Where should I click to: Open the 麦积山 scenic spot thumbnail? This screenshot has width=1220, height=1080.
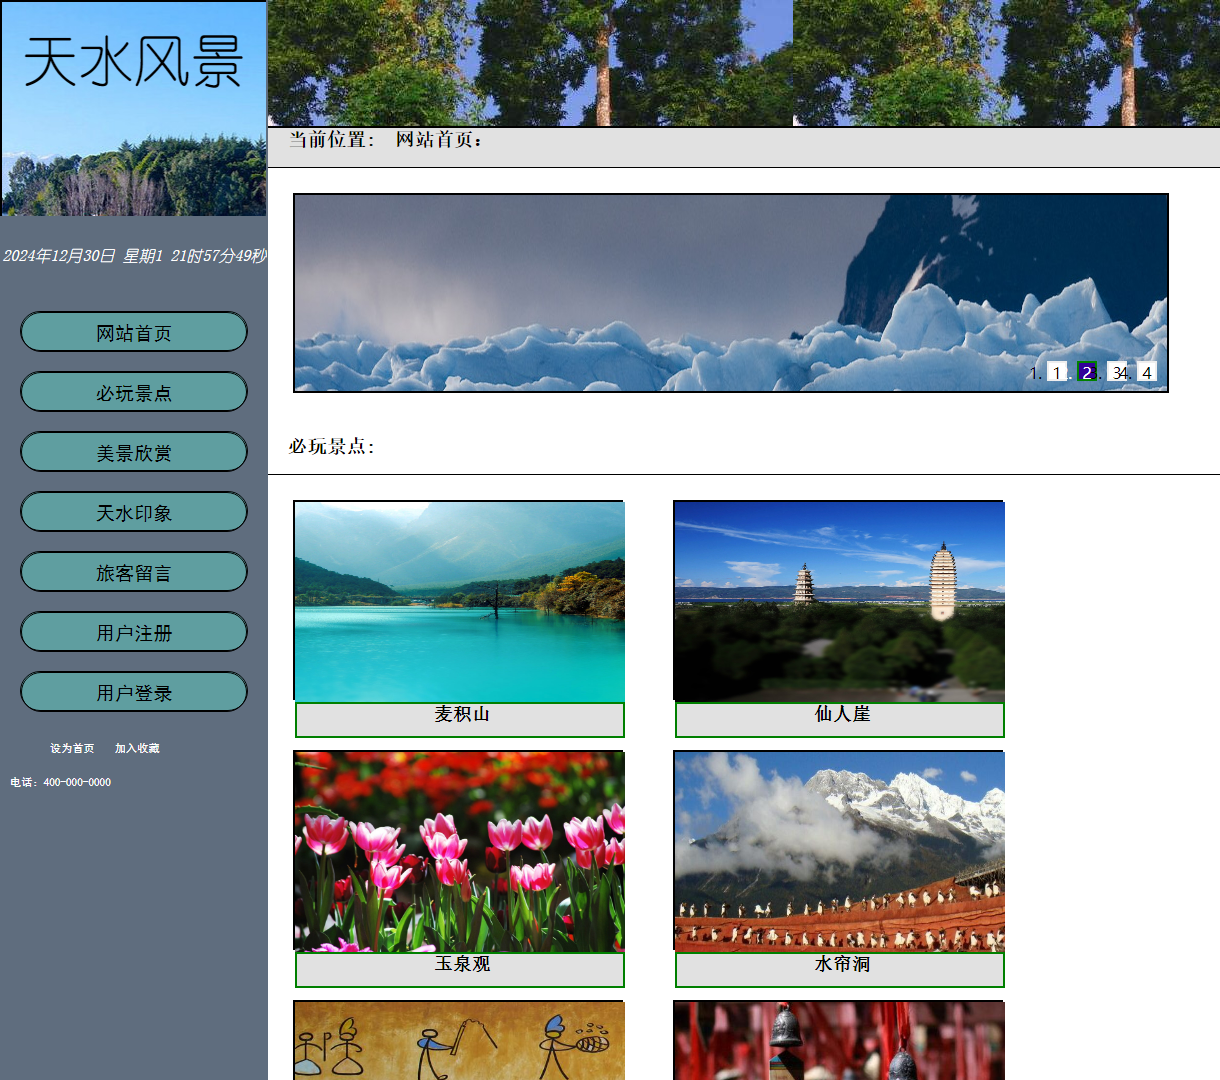click(x=459, y=600)
